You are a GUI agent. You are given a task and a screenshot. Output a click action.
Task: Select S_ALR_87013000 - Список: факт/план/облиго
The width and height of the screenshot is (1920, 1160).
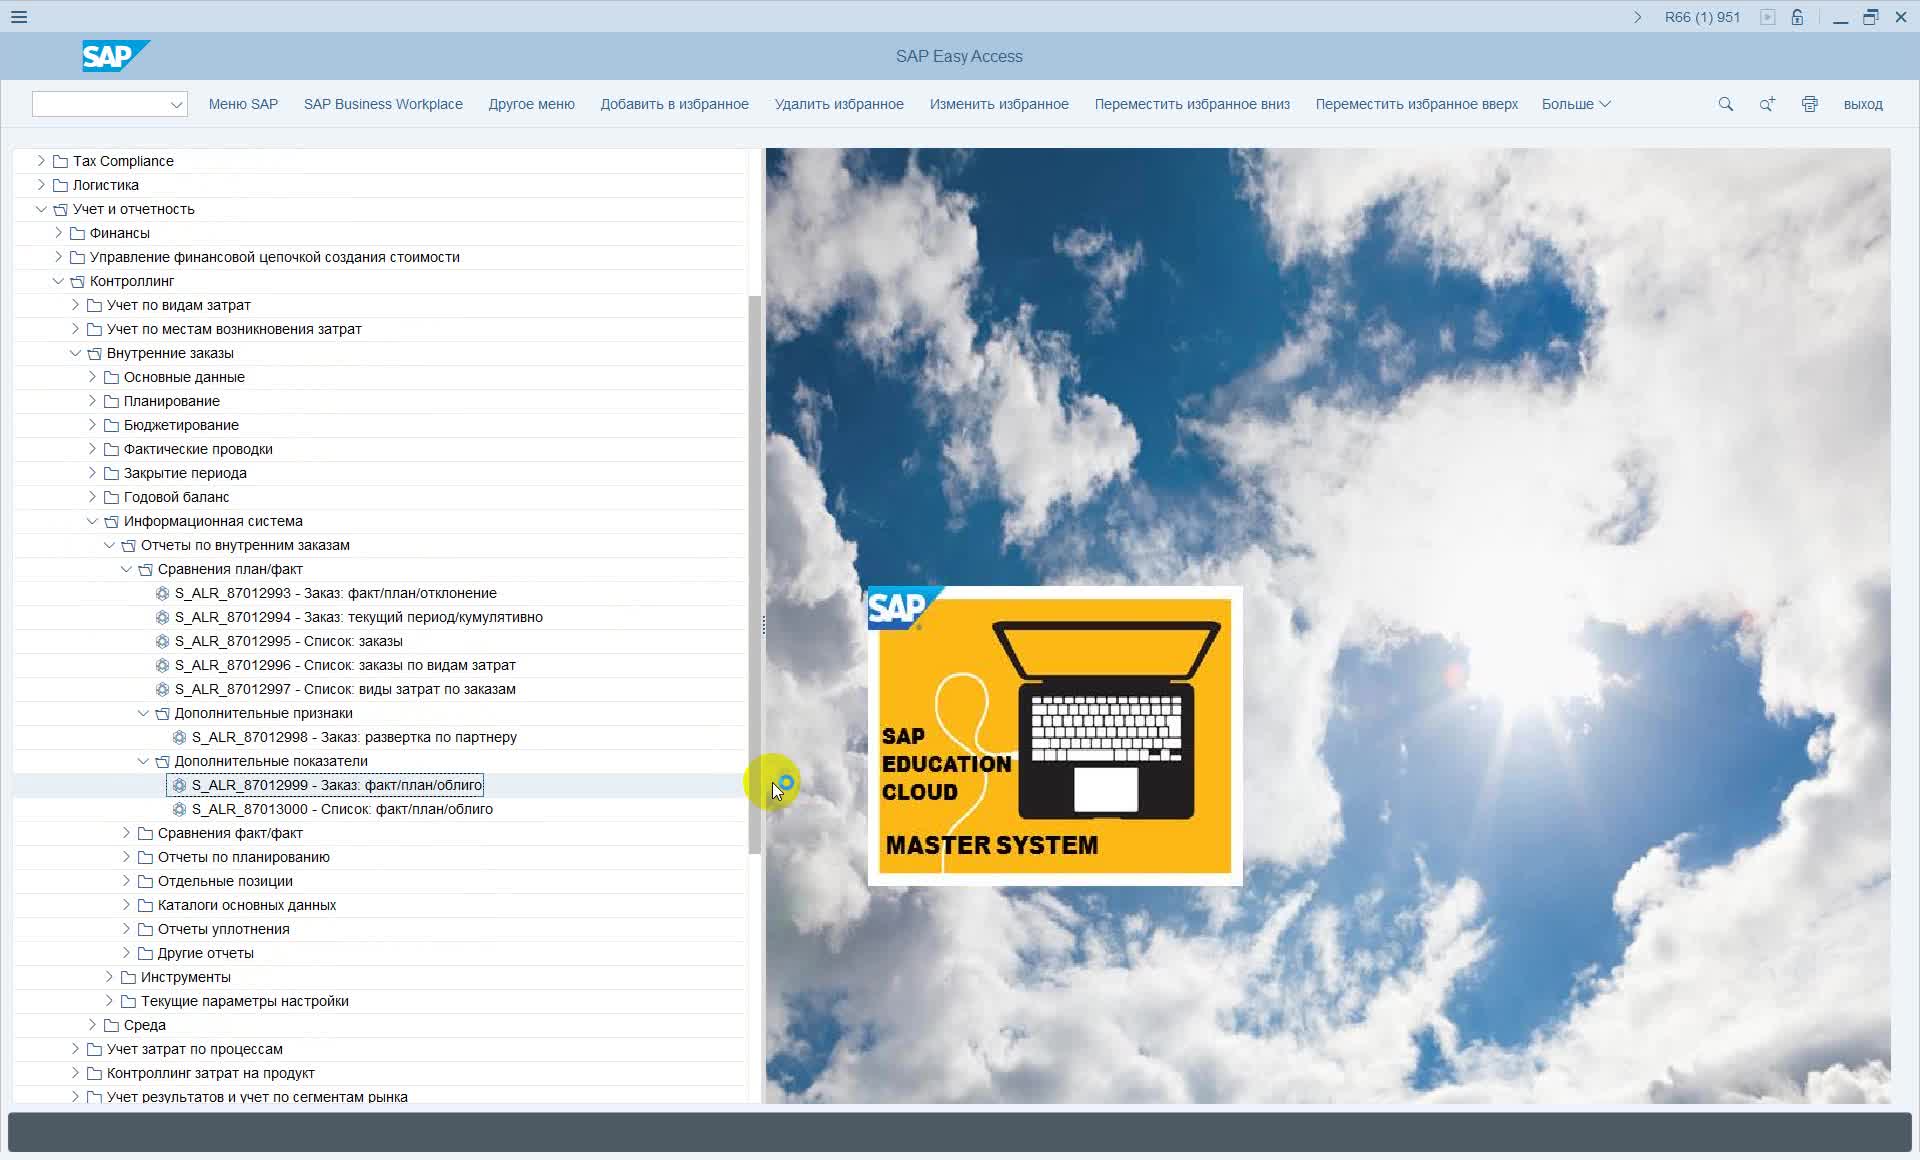pos(342,809)
